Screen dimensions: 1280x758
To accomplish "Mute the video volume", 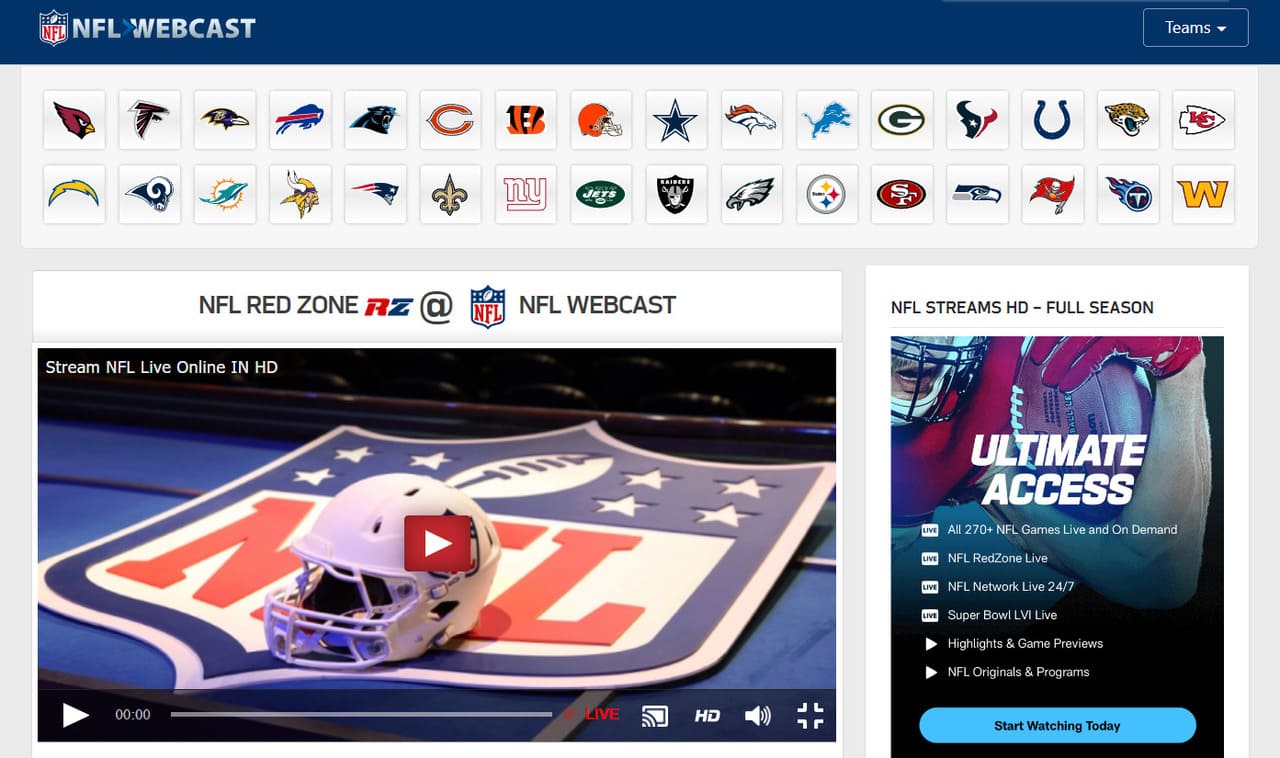I will [x=758, y=715].
